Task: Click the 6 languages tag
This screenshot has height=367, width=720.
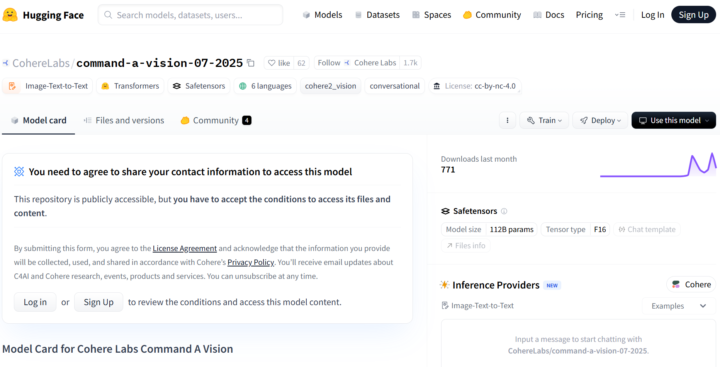Action: point(264,86)
